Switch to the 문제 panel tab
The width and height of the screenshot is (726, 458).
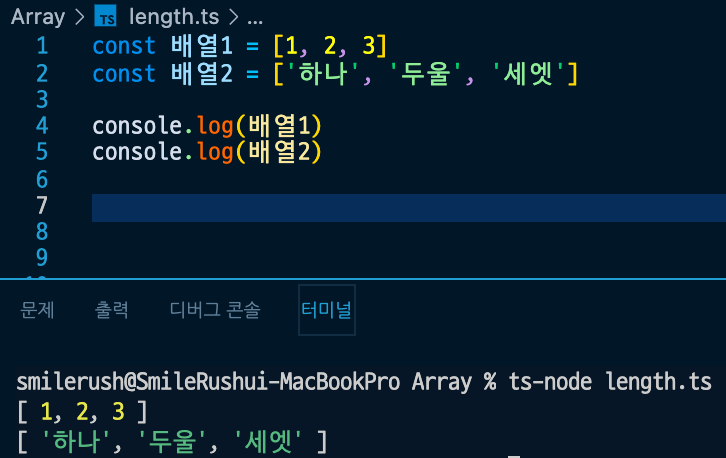point(38,310)
